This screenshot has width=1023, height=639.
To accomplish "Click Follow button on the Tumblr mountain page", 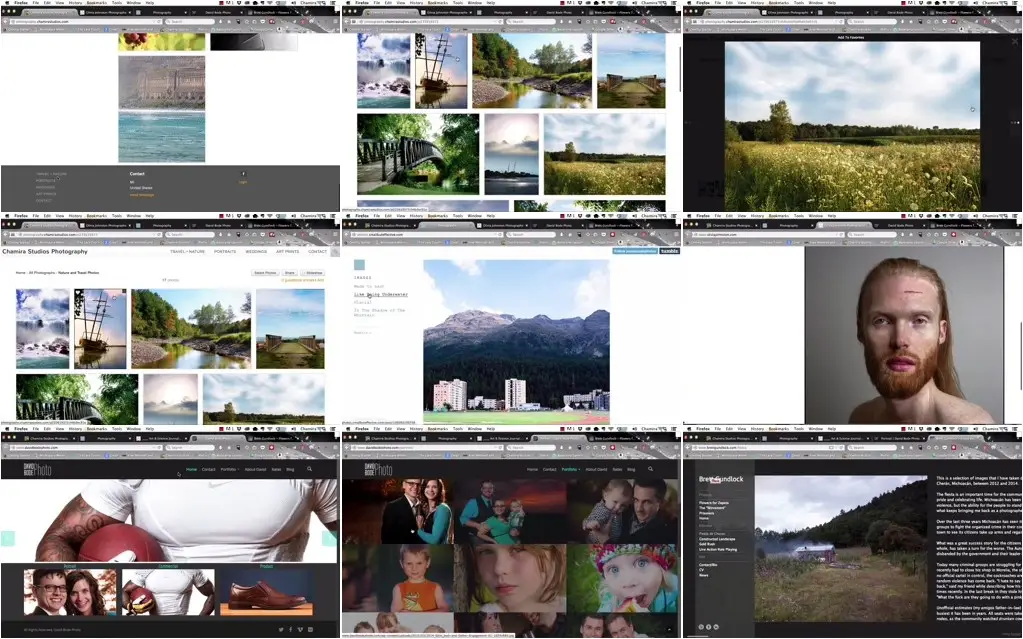I will click(635, 251).
